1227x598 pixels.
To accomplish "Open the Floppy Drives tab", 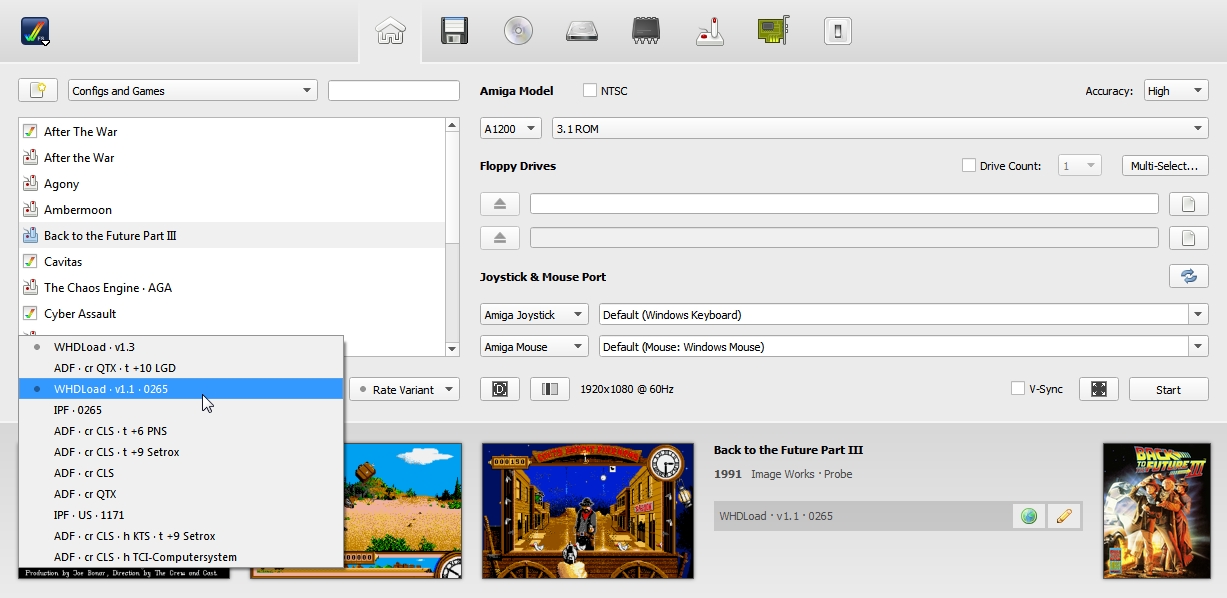I will coord(454,31).
